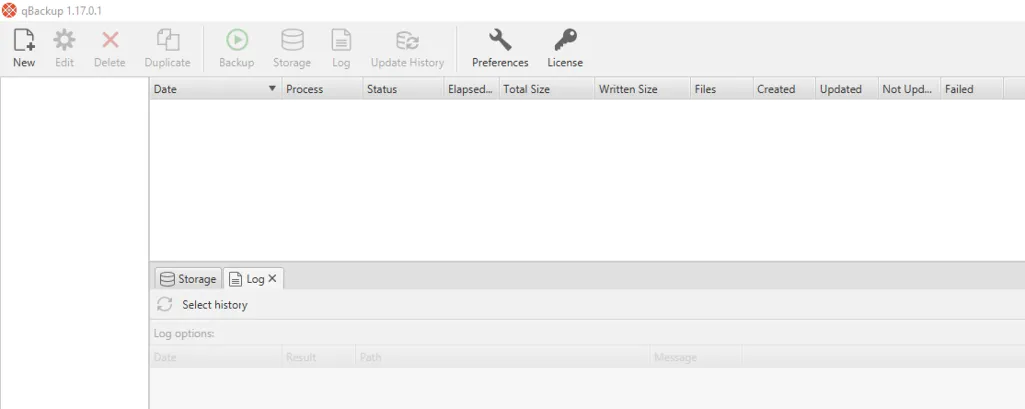This screenshot has width=1025, height=409.
Task: Click the Created column header
Action: (784, 89)
